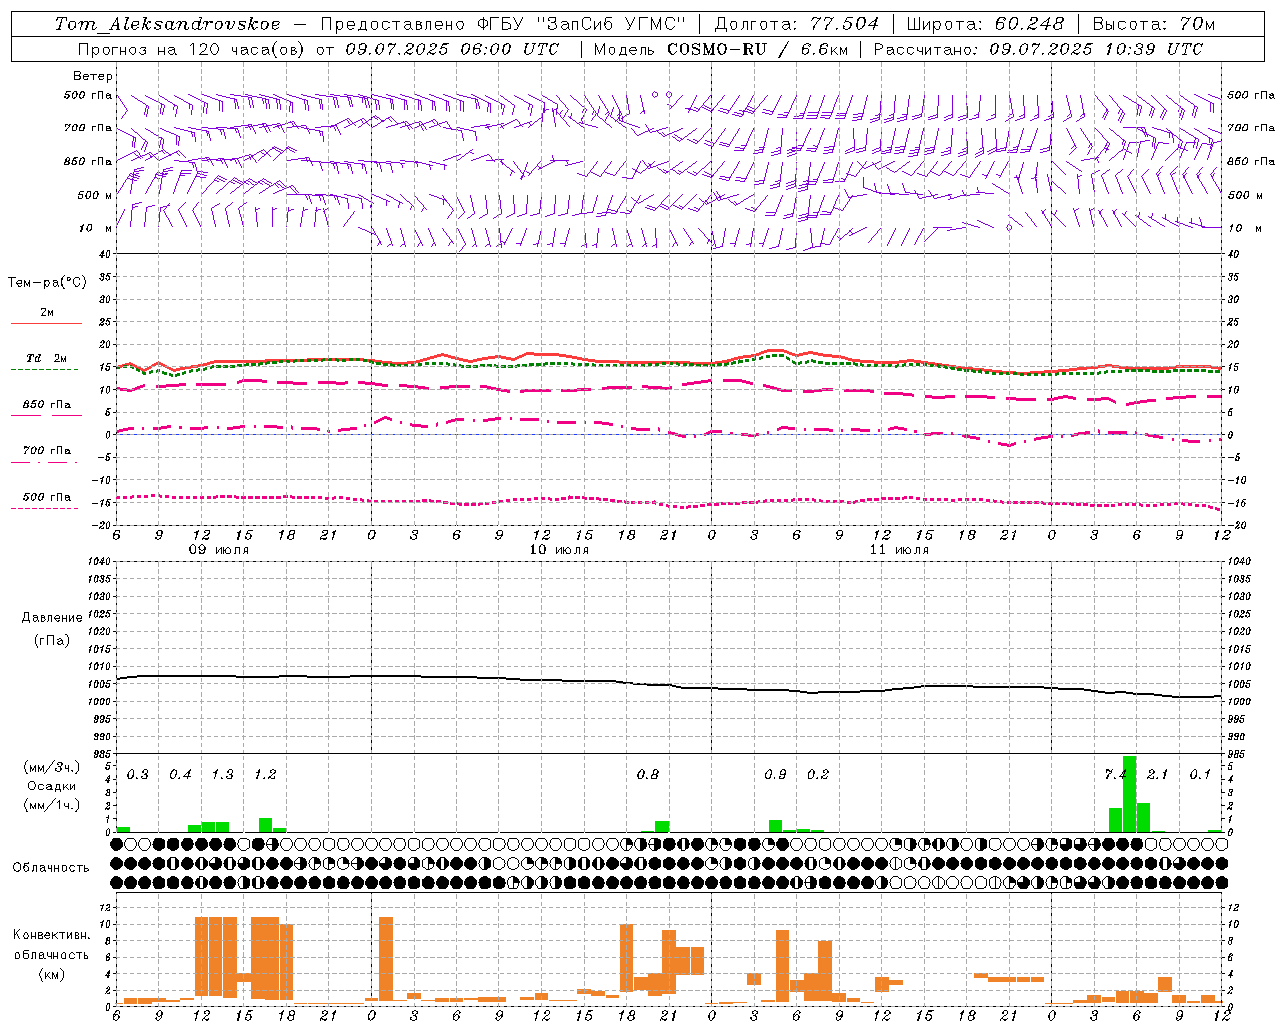The width and height of the screenshot is (1280, 1024).
Task: Click the 0.8 precipitation total
Action: (x=648, y=775)
